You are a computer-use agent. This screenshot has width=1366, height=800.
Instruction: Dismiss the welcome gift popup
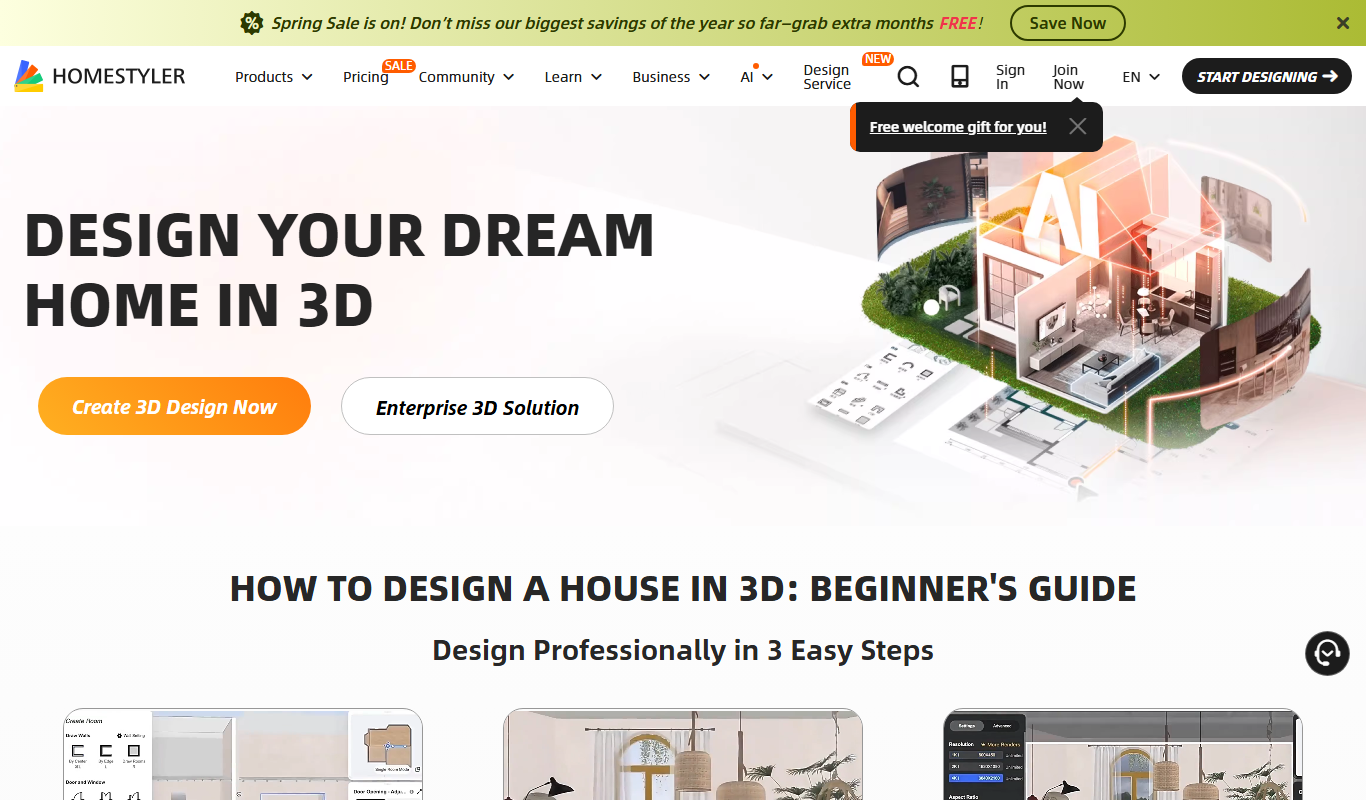(x=1077, y=126)
